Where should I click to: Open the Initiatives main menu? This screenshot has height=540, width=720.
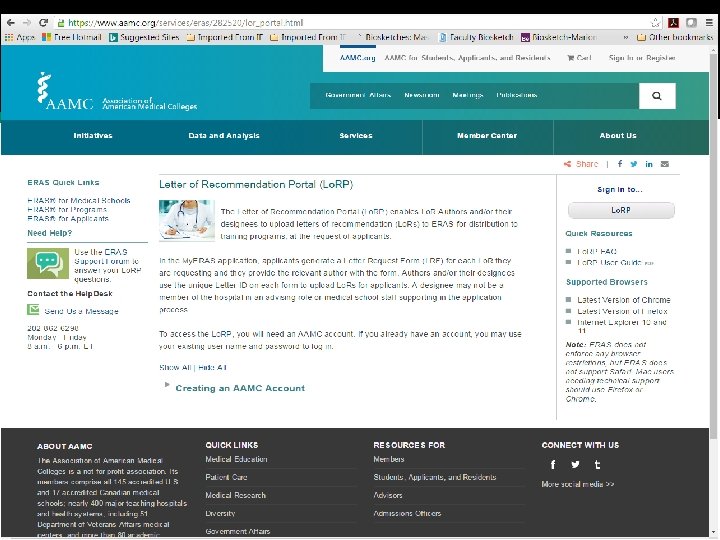93,135
